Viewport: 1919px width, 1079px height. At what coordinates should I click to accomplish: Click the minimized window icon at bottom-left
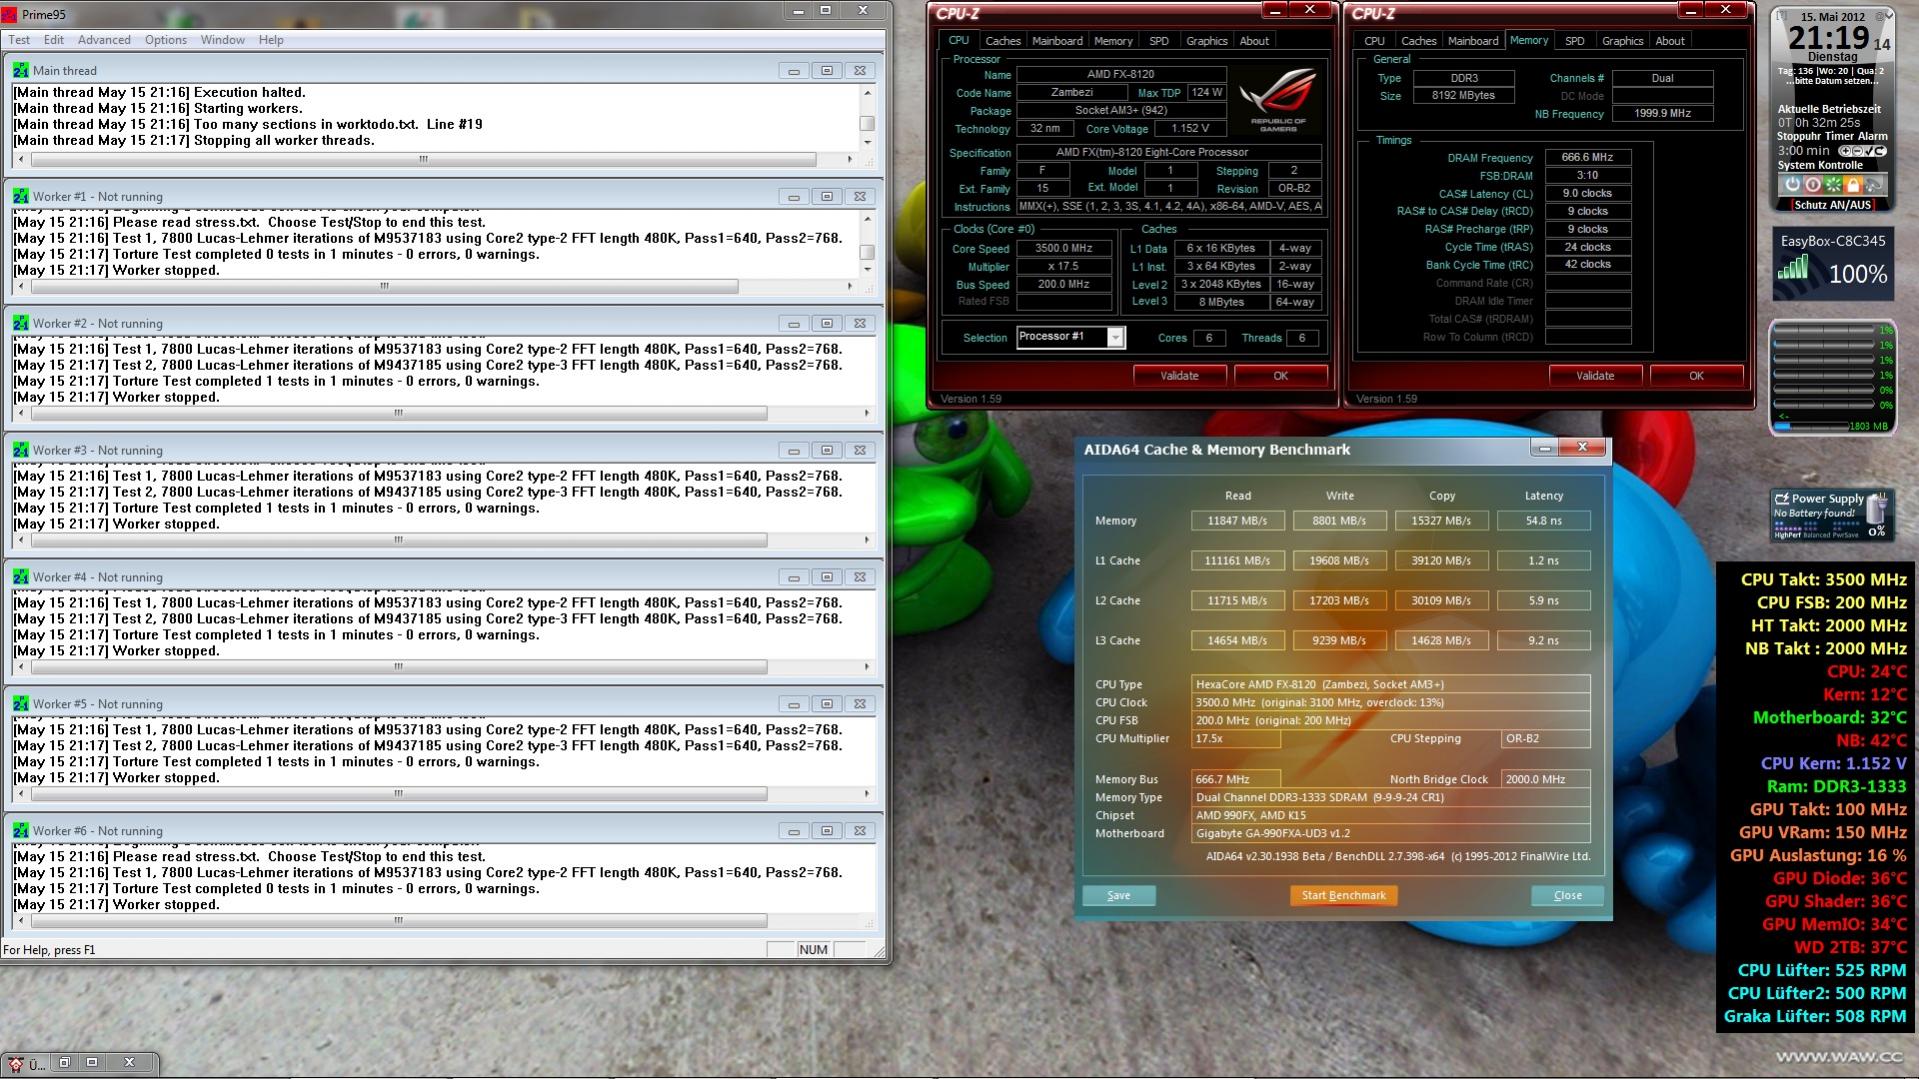(15, 1063)
